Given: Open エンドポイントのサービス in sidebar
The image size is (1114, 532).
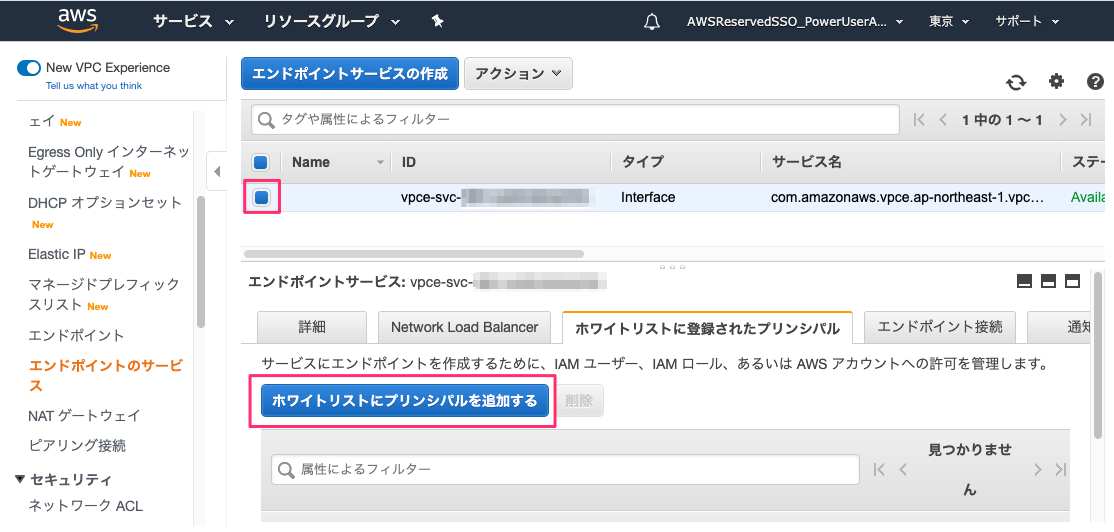Looking at the screenshot, I should [x=105, y=375].
